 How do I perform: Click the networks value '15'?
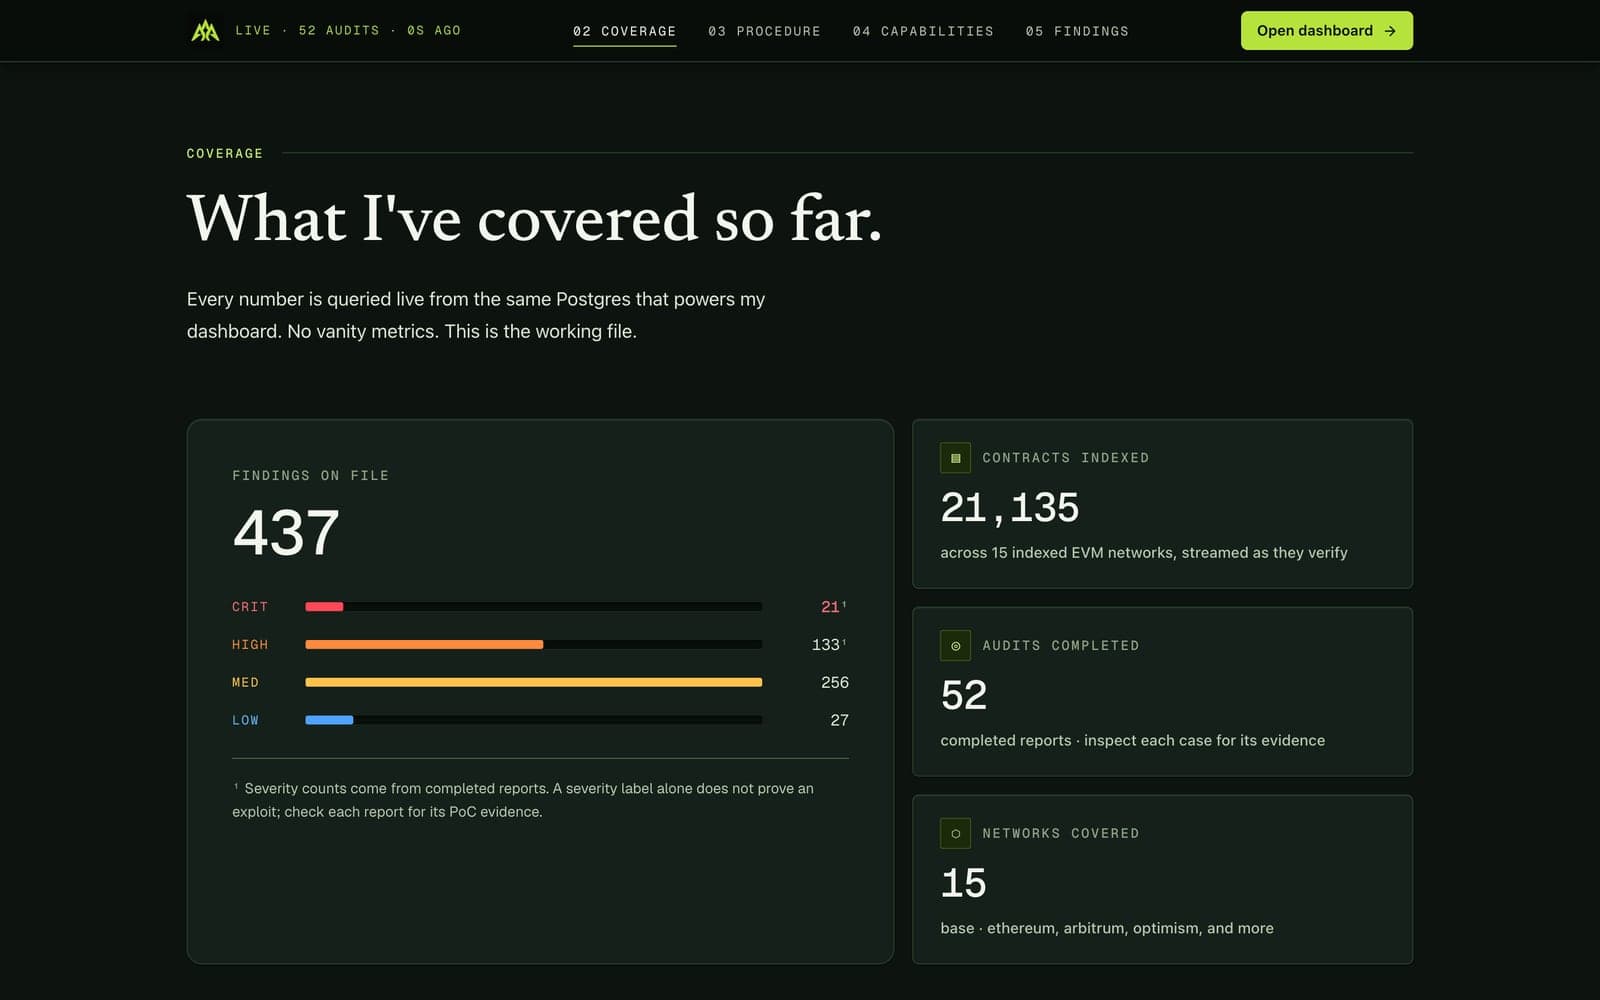pos(963,884)
